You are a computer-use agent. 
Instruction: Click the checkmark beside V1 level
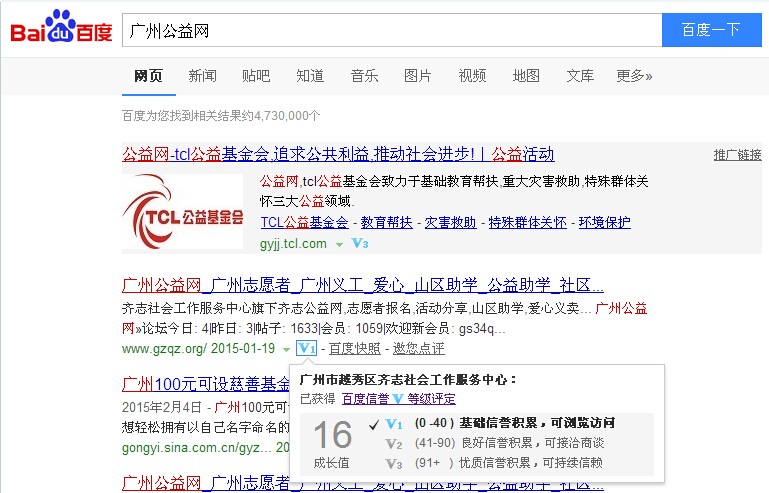(x=374, y=424)
